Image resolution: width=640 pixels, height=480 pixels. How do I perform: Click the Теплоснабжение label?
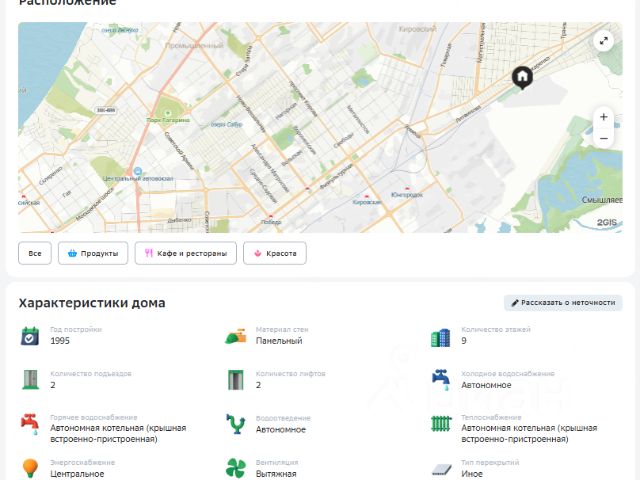pyautogui.click(x=491, y=417)
